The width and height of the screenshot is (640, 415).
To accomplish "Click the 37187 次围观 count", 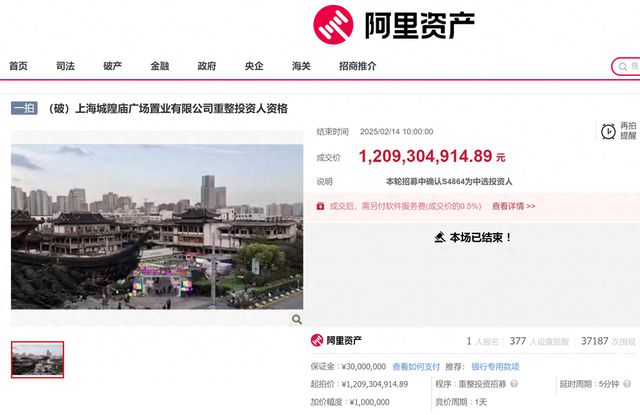I will pyautogui.click(x=608, y=341).
